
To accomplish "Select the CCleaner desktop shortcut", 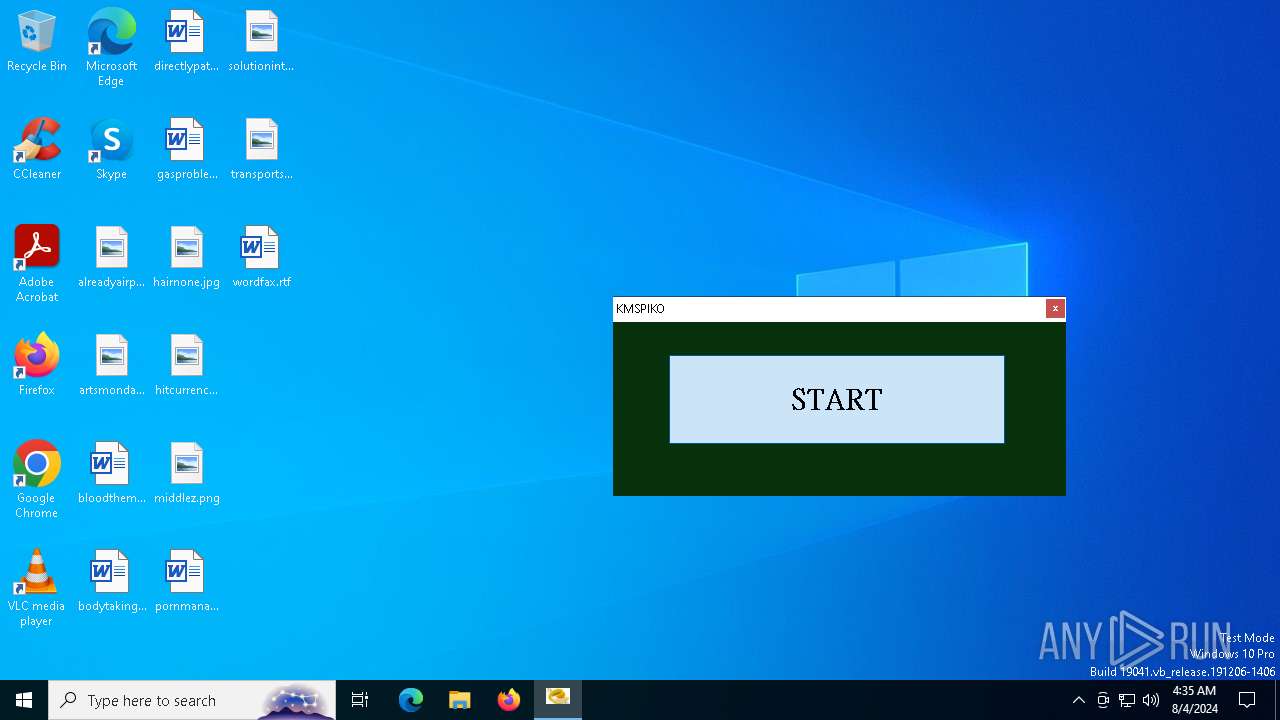I will pos(37,150).
